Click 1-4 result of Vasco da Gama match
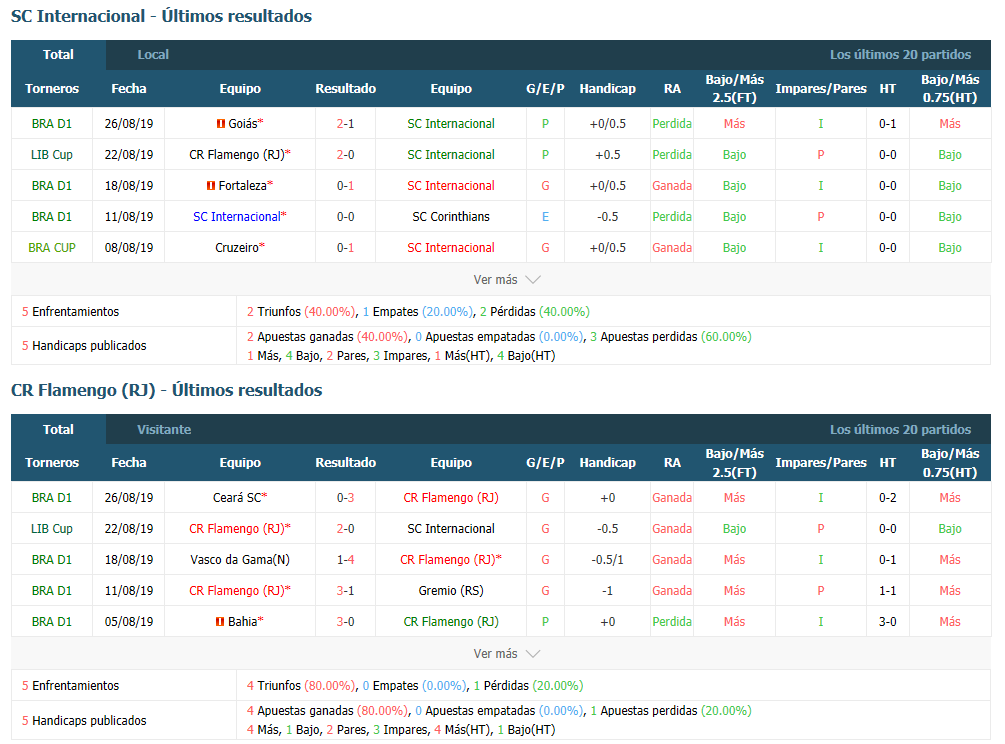Screen dimensions: 1005x744 click(x=345, y=560)
